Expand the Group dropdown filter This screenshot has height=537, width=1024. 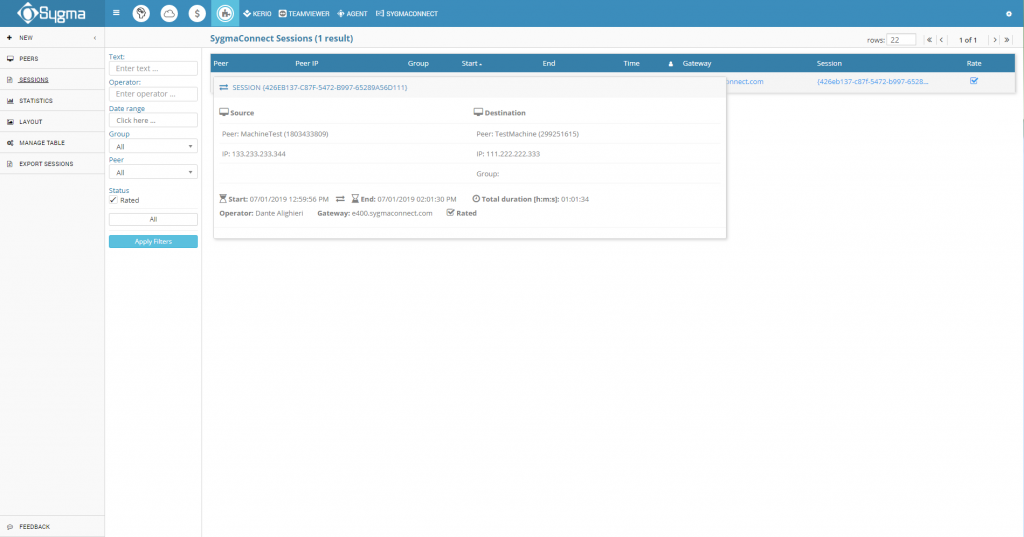pyautogui.click(x=153, y=146)
